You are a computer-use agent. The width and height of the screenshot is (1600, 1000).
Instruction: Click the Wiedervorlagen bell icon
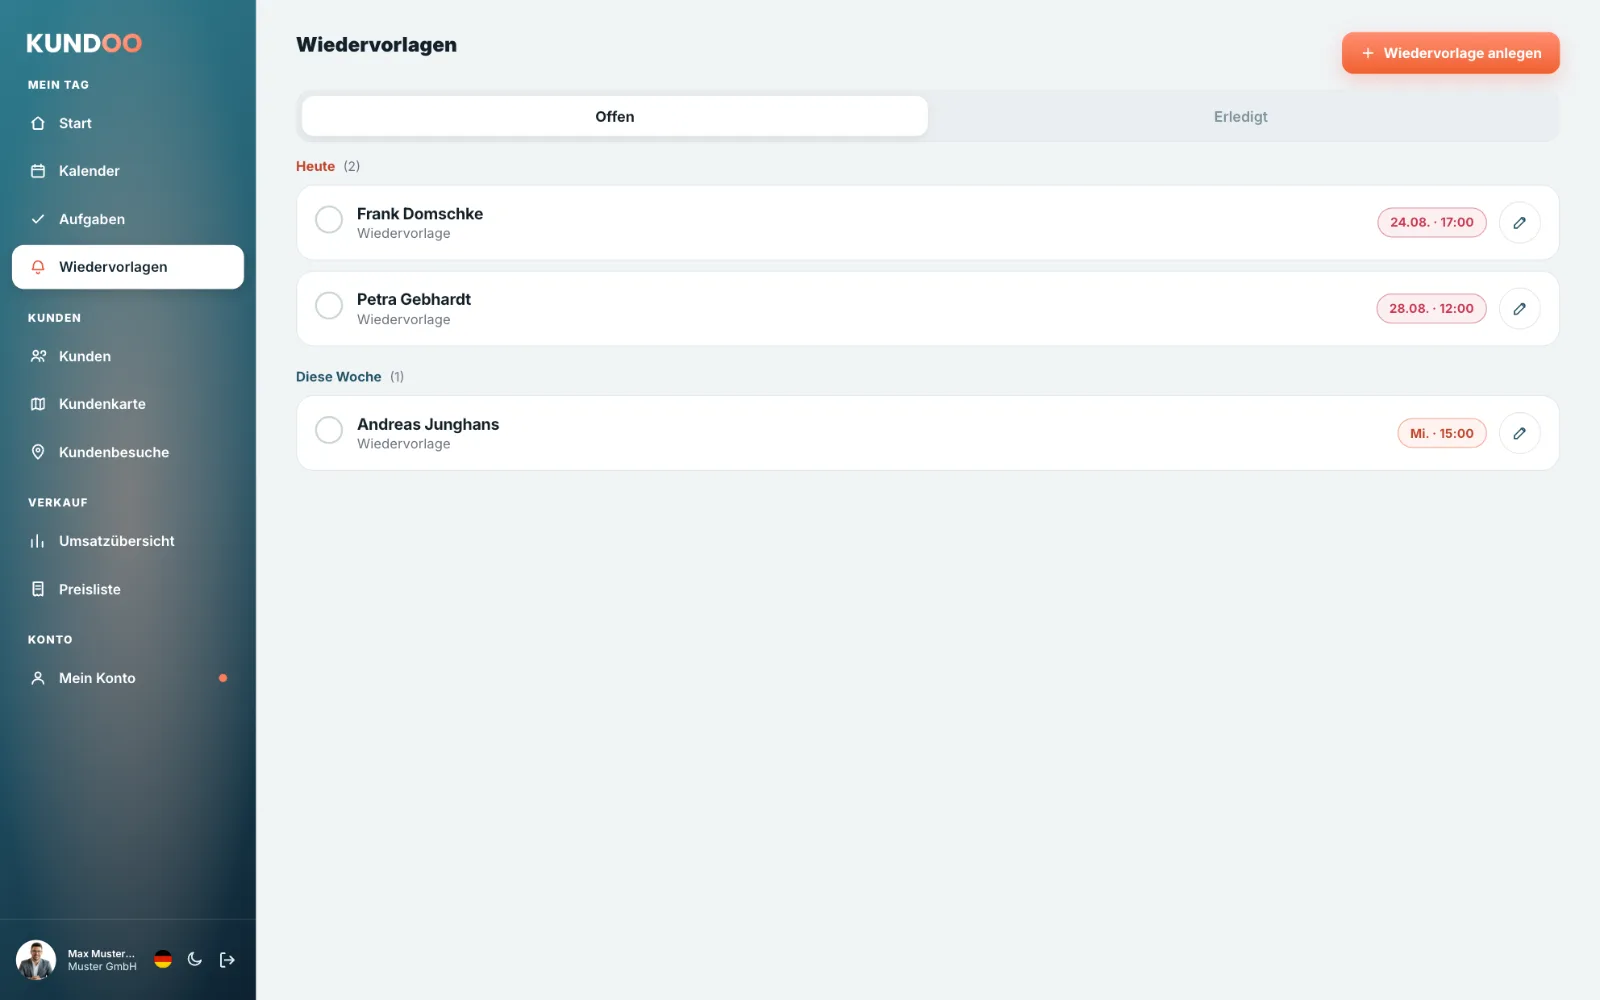pyautogui.click(x=38, y=267)
